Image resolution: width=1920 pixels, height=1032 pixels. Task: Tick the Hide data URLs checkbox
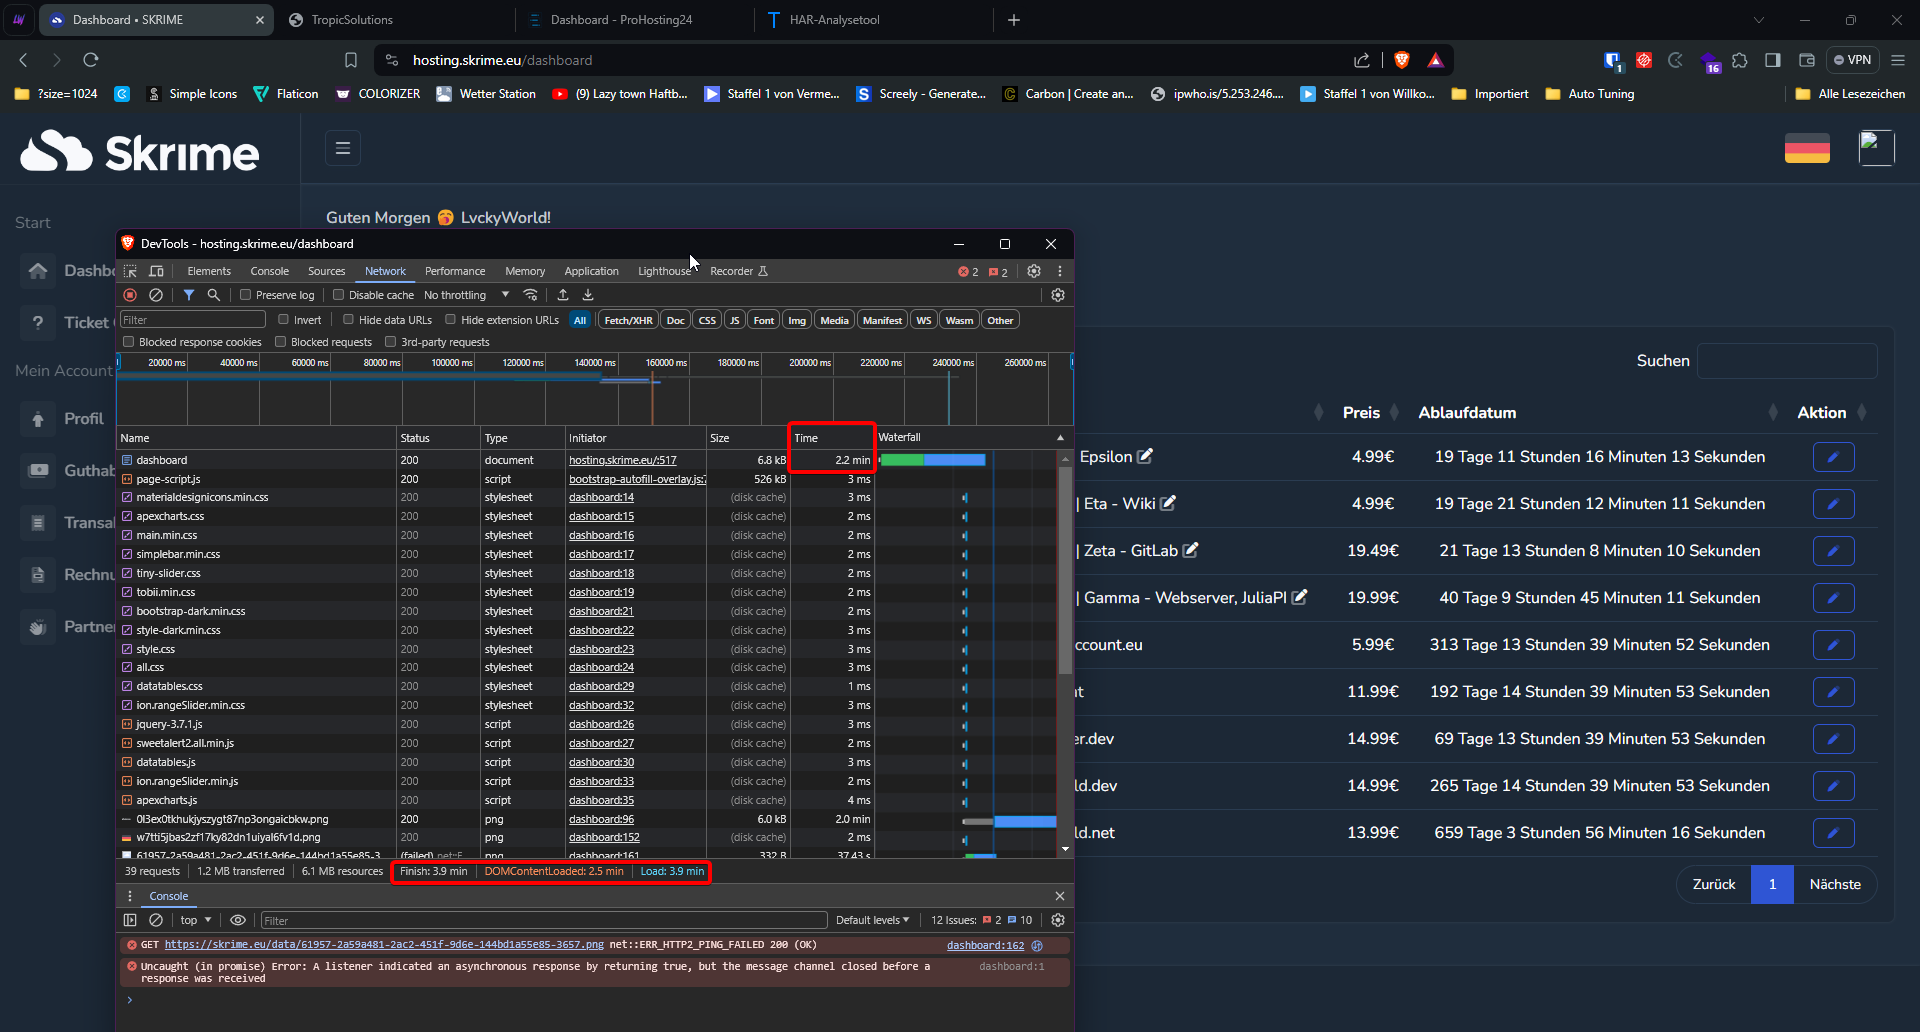pos(349,320)
